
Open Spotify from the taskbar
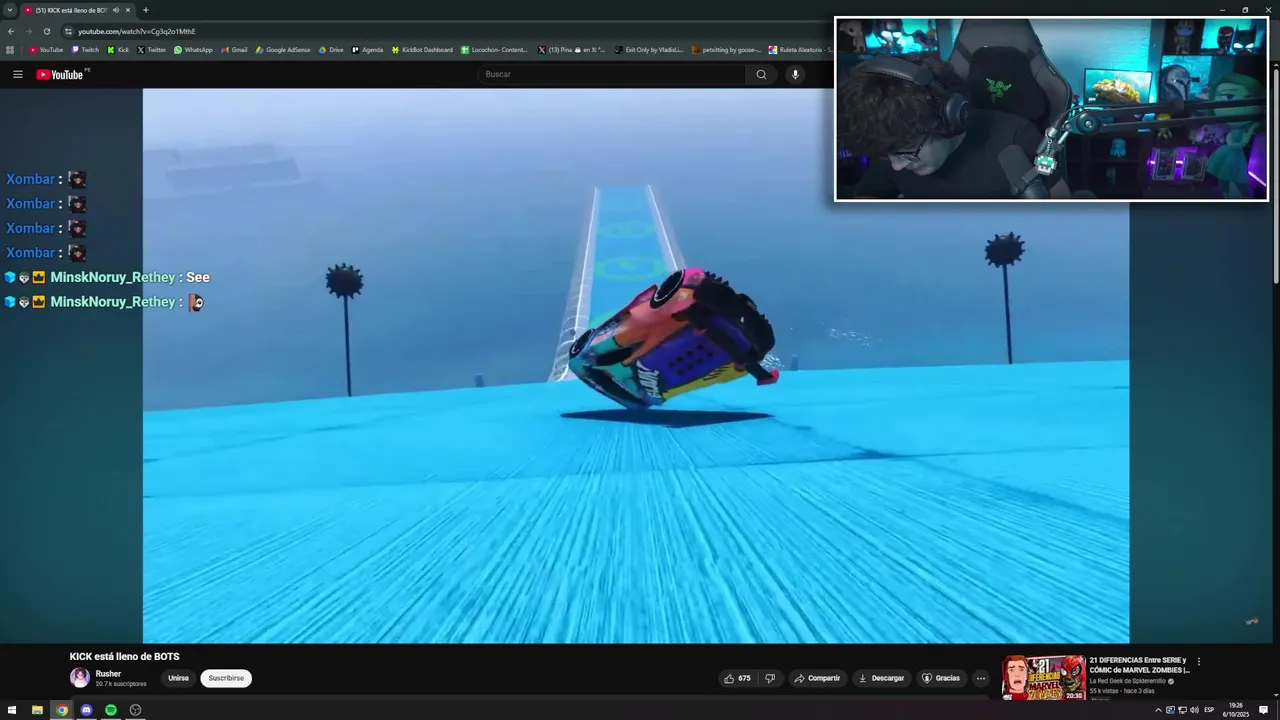click(111, 710)
